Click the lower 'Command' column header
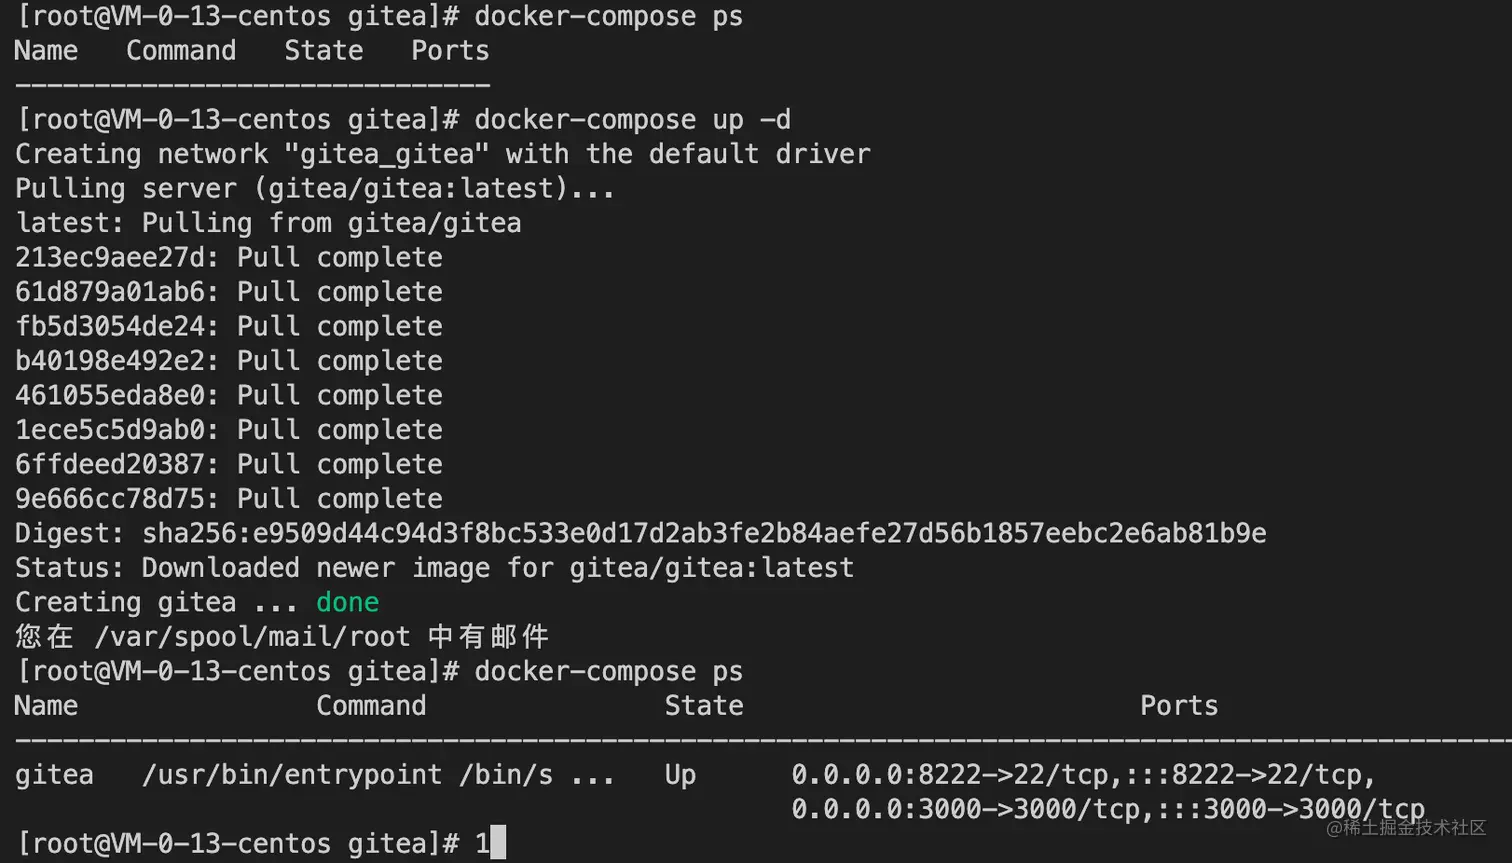Viewport: 1512px width, 863px height. click(371, 706)
